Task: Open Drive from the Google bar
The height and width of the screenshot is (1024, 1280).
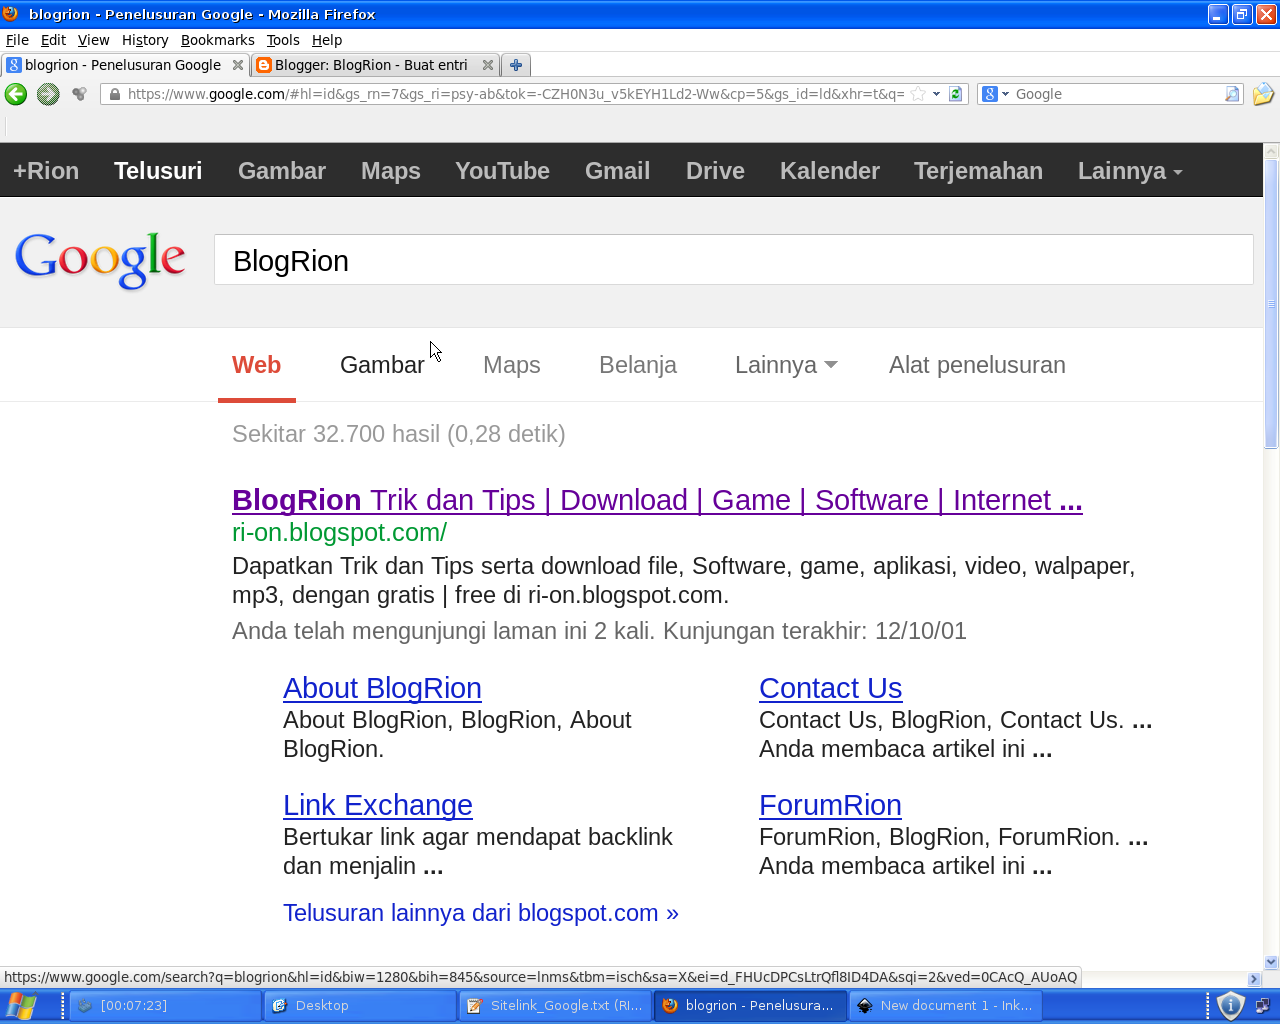Action: (x=715, y=171)
